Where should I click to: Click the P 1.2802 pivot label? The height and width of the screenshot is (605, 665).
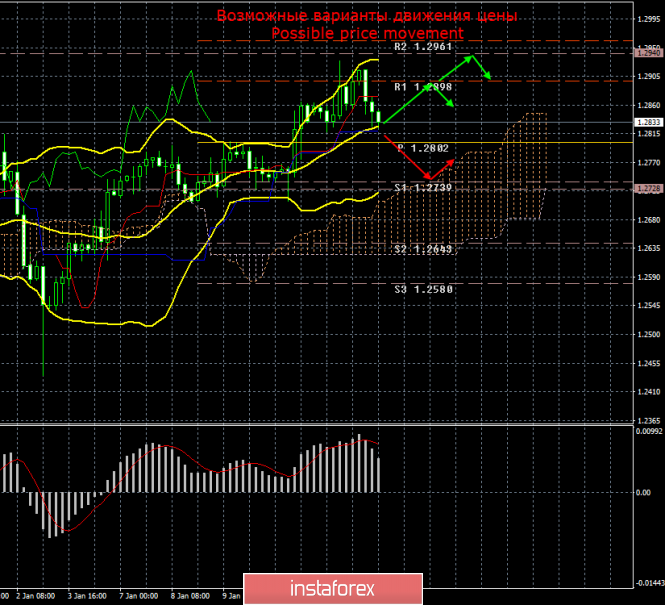tap(423, 148)
